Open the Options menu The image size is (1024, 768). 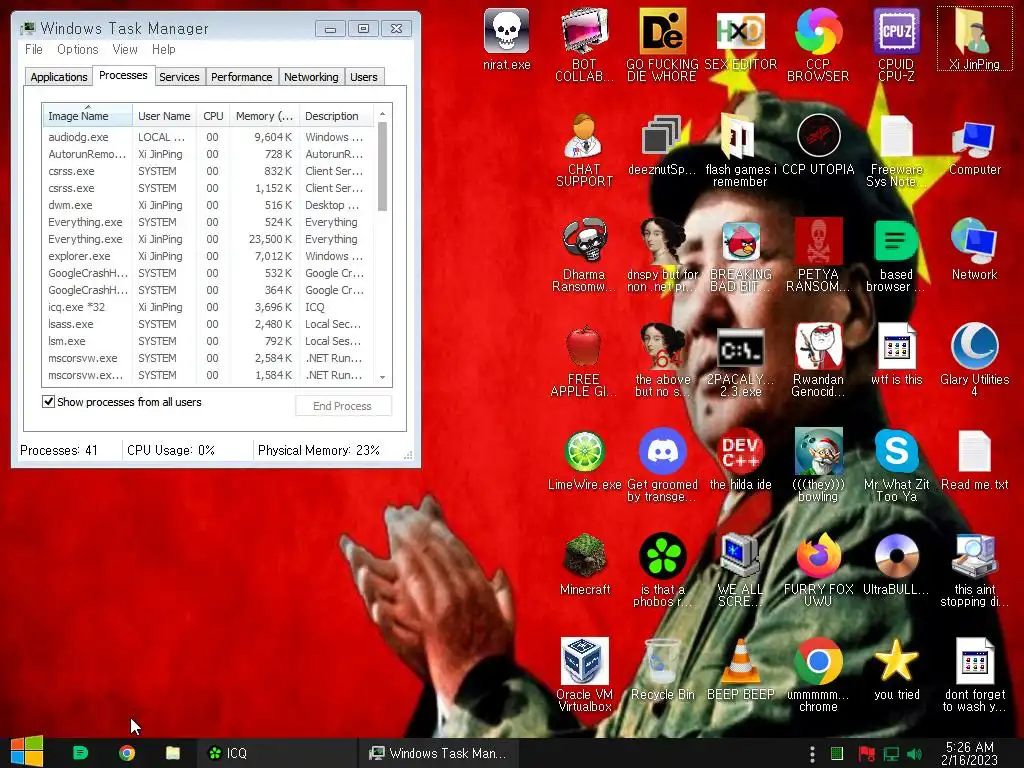pyautogui.click(x=77, y=49)
